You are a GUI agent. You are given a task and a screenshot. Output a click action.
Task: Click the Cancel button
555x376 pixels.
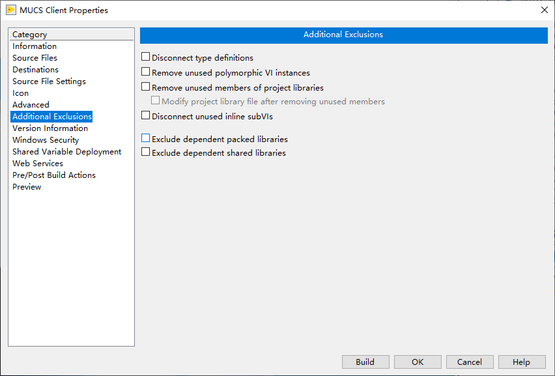(470, 362)
